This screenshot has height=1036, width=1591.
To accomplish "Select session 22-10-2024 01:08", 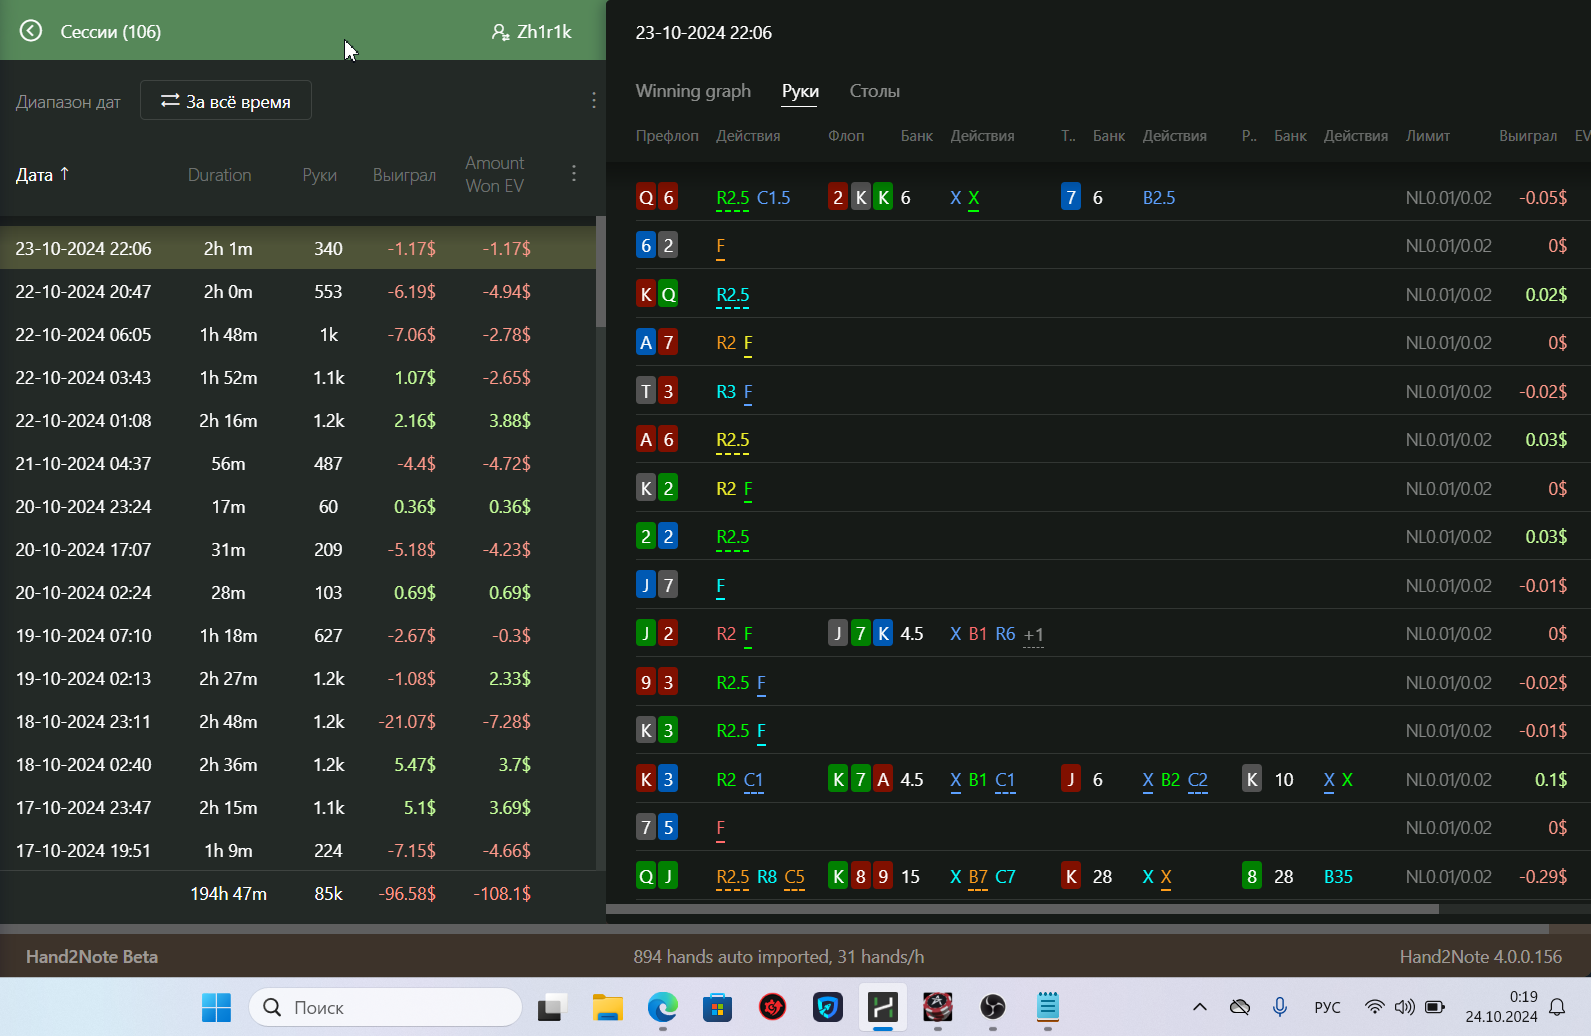I will pyautogui.click(x=298, y=420).
